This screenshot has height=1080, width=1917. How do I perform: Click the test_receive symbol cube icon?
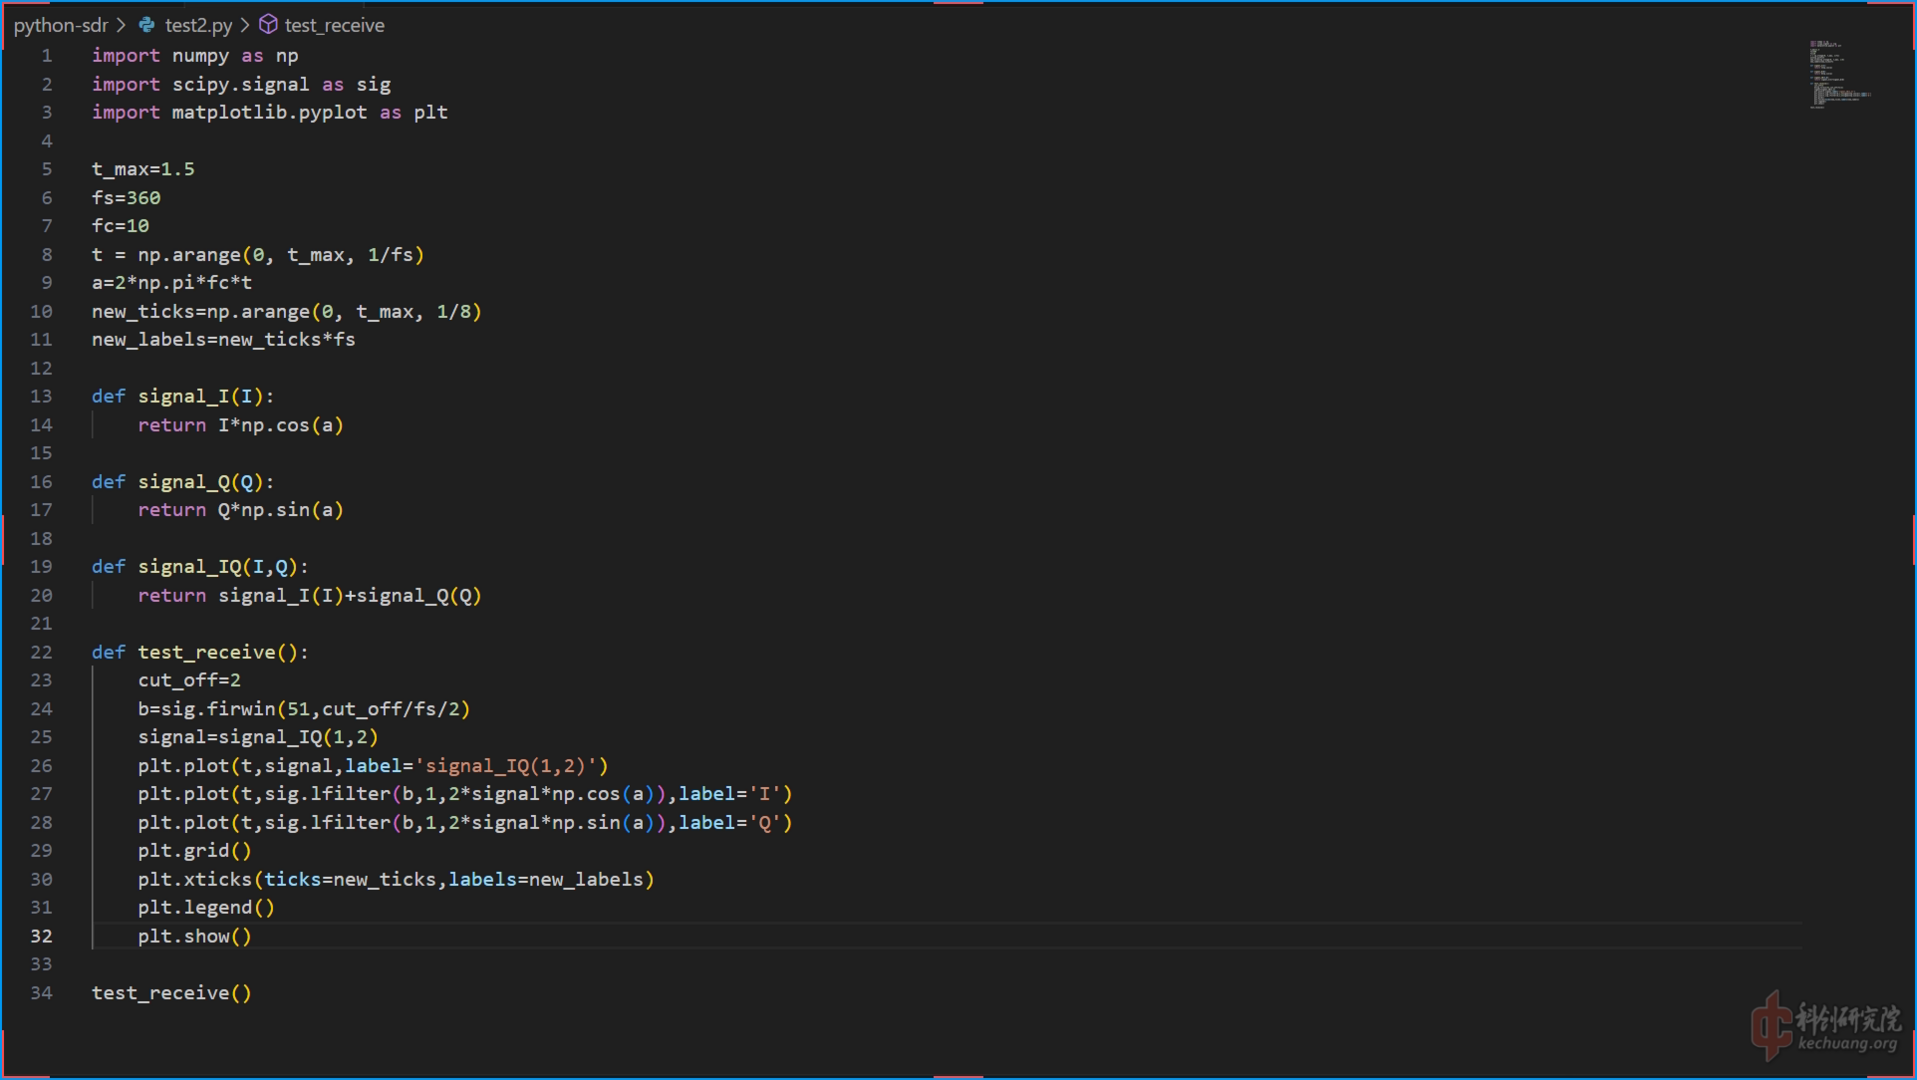(268, 25)
